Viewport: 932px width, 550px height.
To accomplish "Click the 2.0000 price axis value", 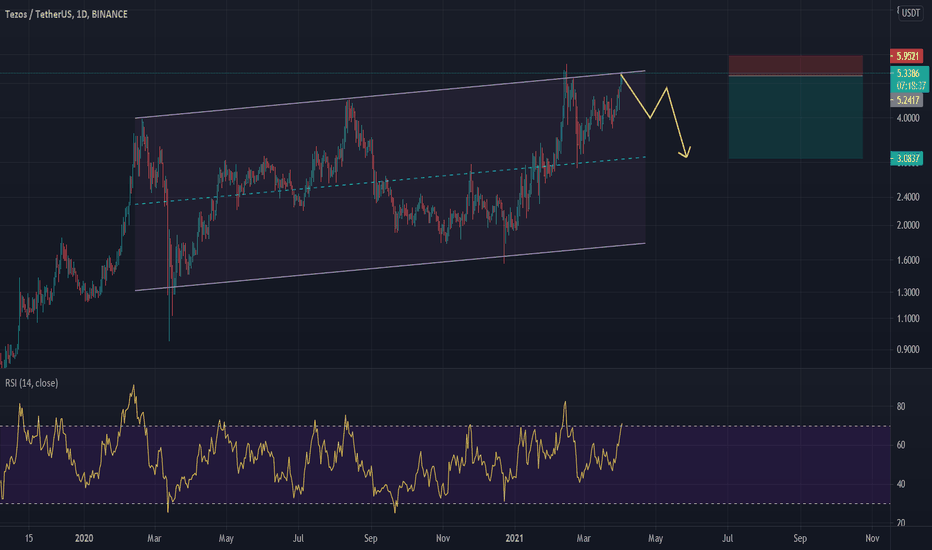I will click(908, 225).
